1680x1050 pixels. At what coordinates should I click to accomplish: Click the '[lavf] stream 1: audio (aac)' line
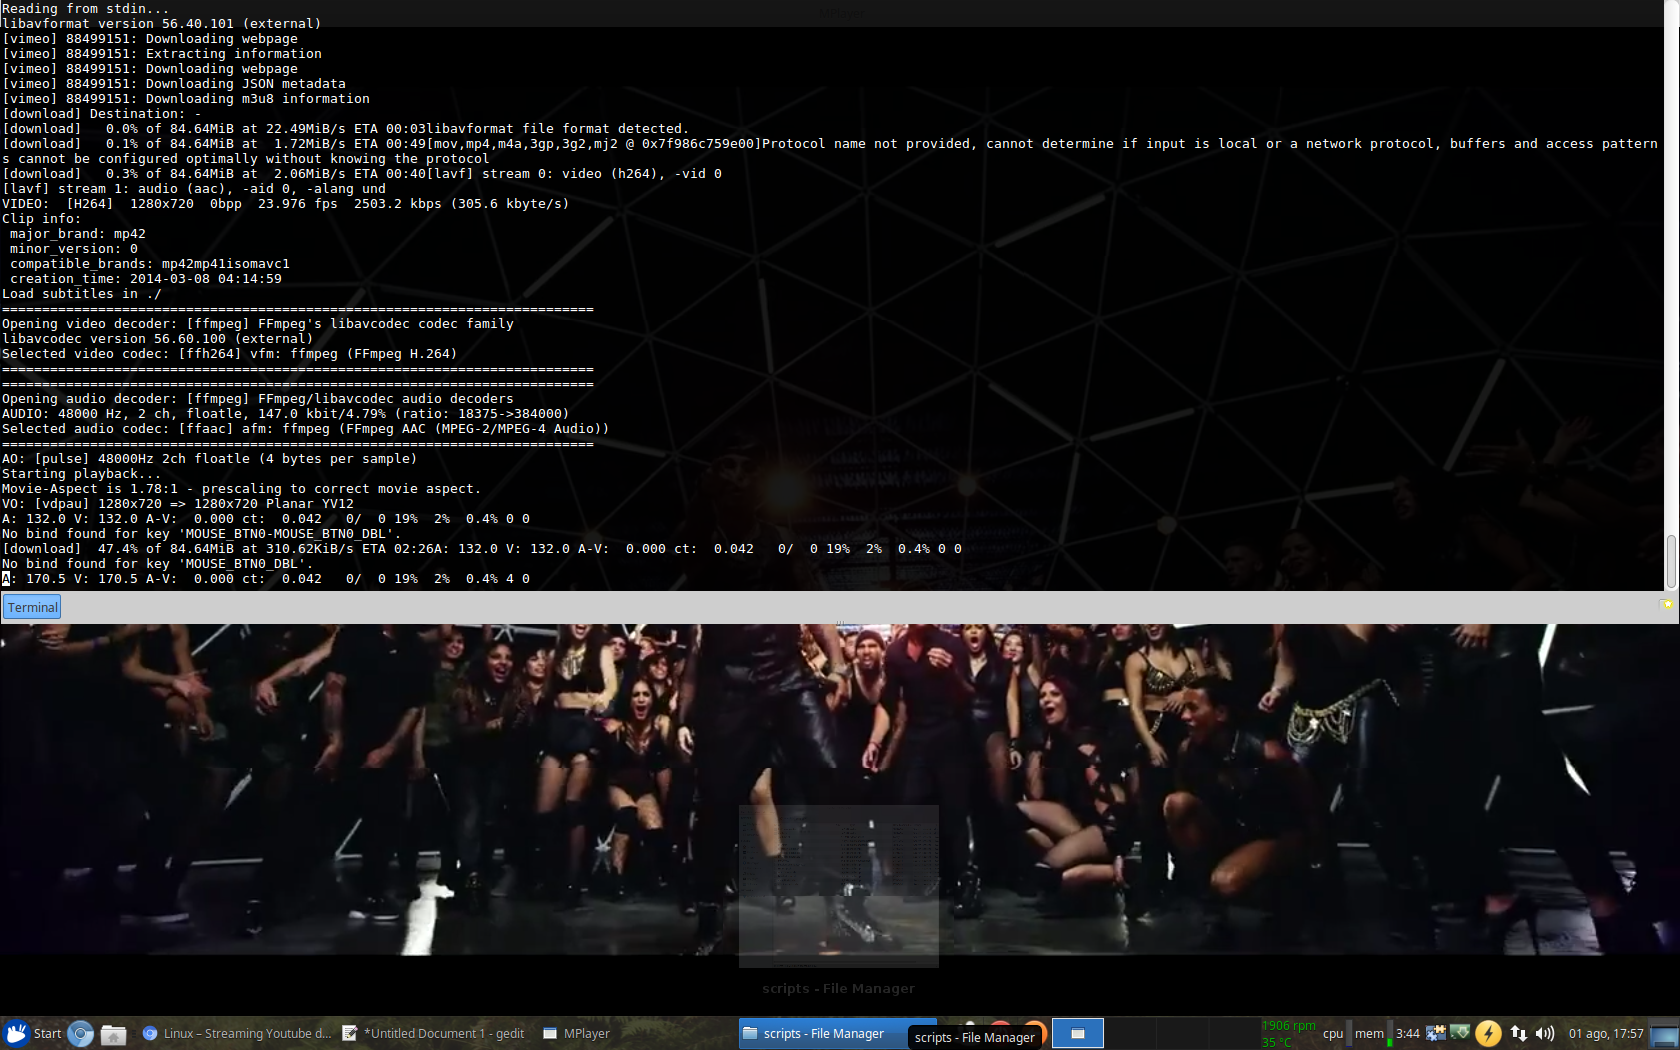tap(194, 189)
